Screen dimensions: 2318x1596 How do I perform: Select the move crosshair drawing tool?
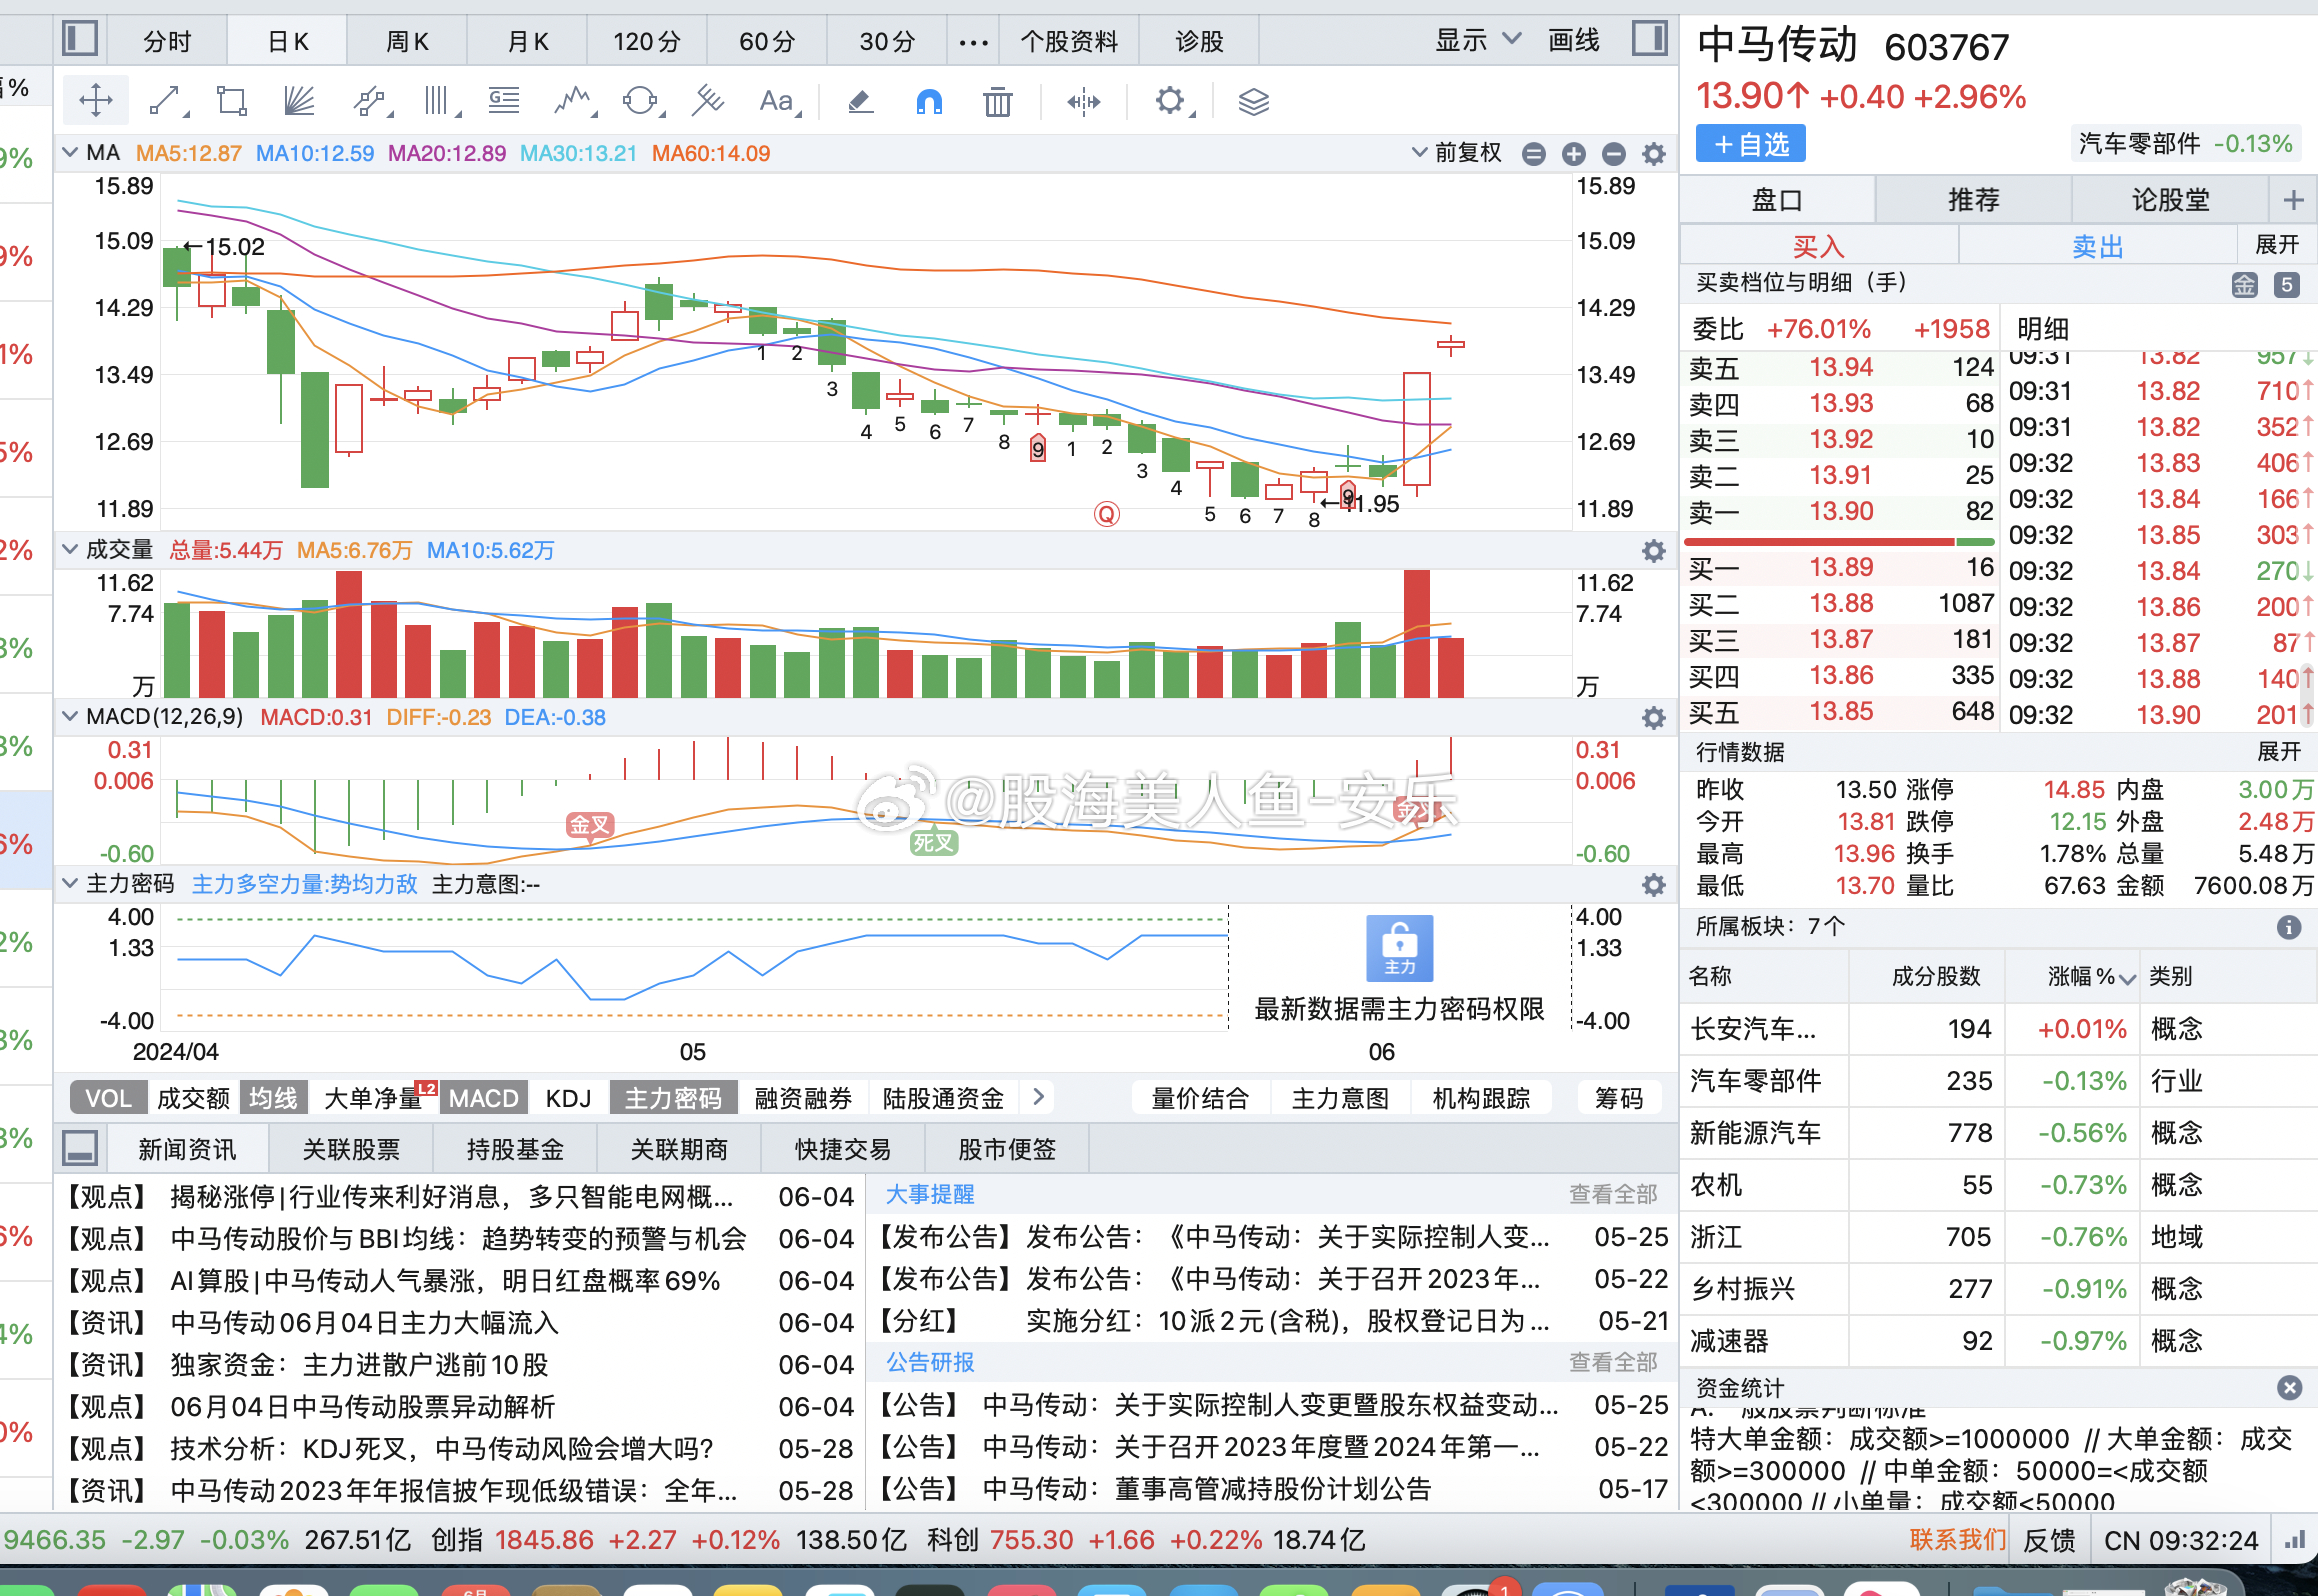96,101
